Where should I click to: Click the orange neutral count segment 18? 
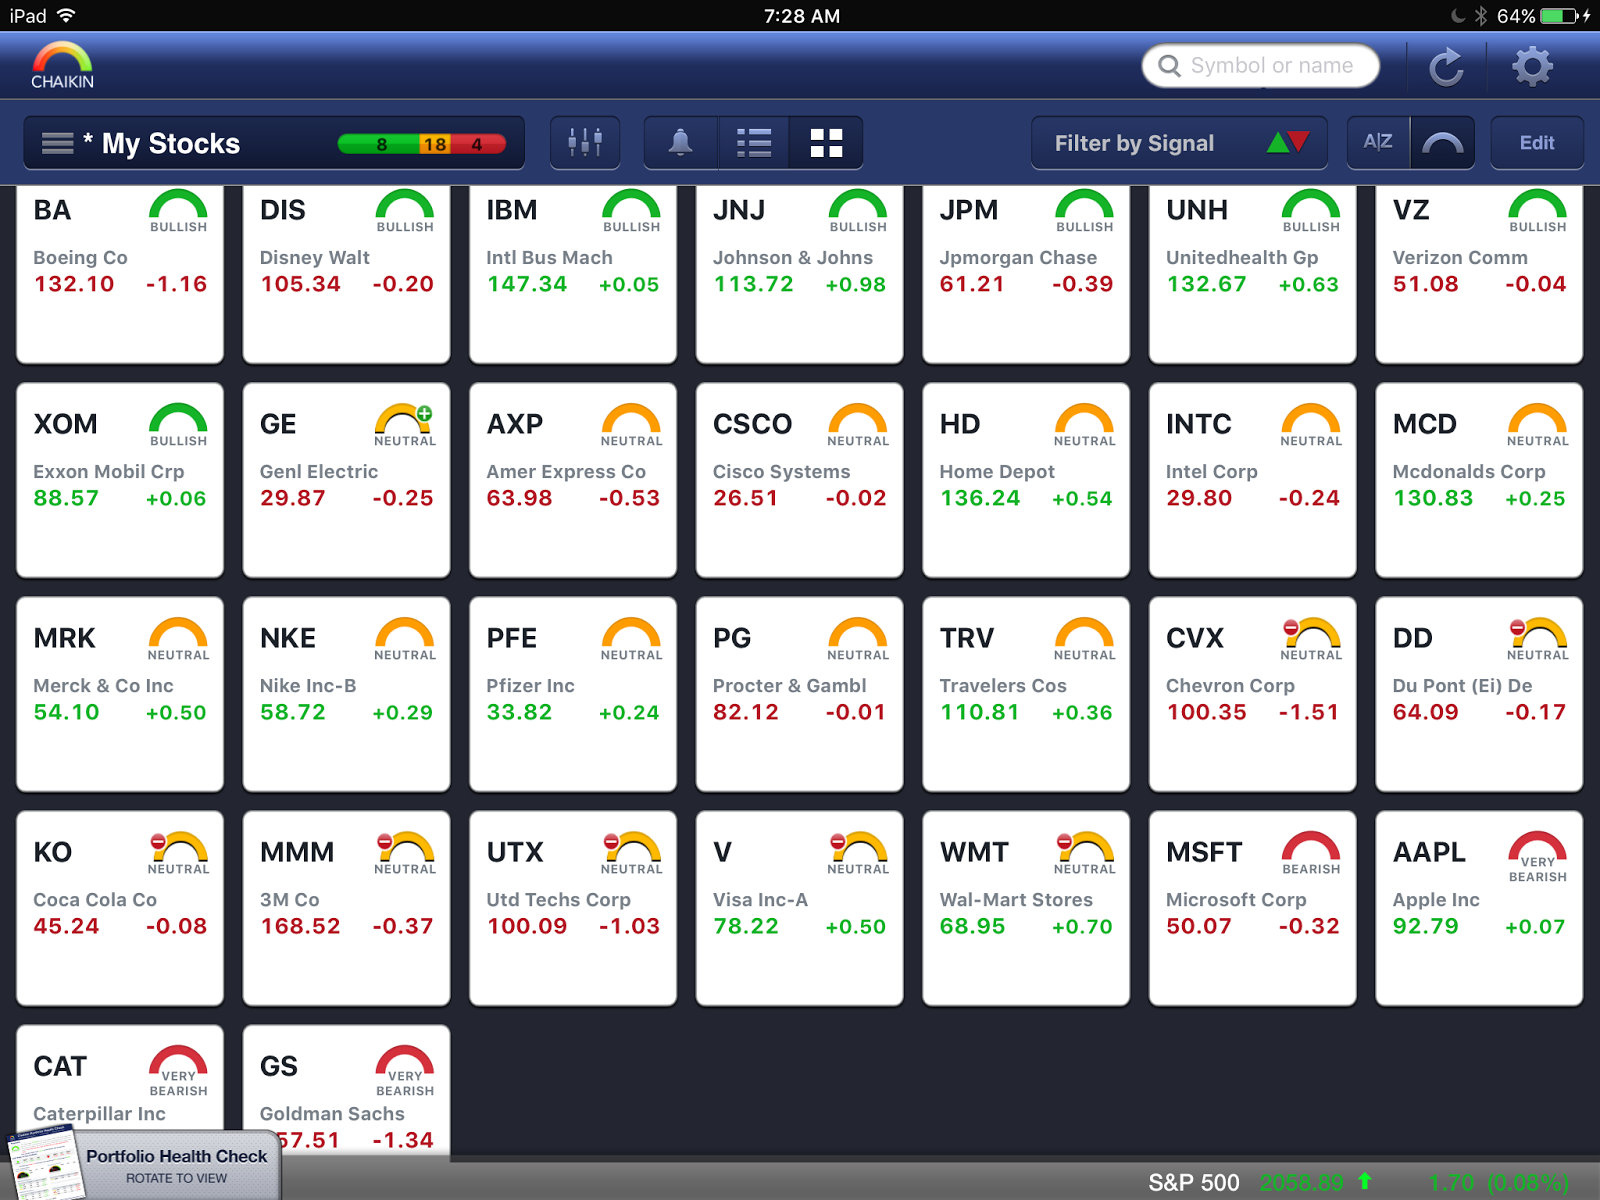[435, 144]
